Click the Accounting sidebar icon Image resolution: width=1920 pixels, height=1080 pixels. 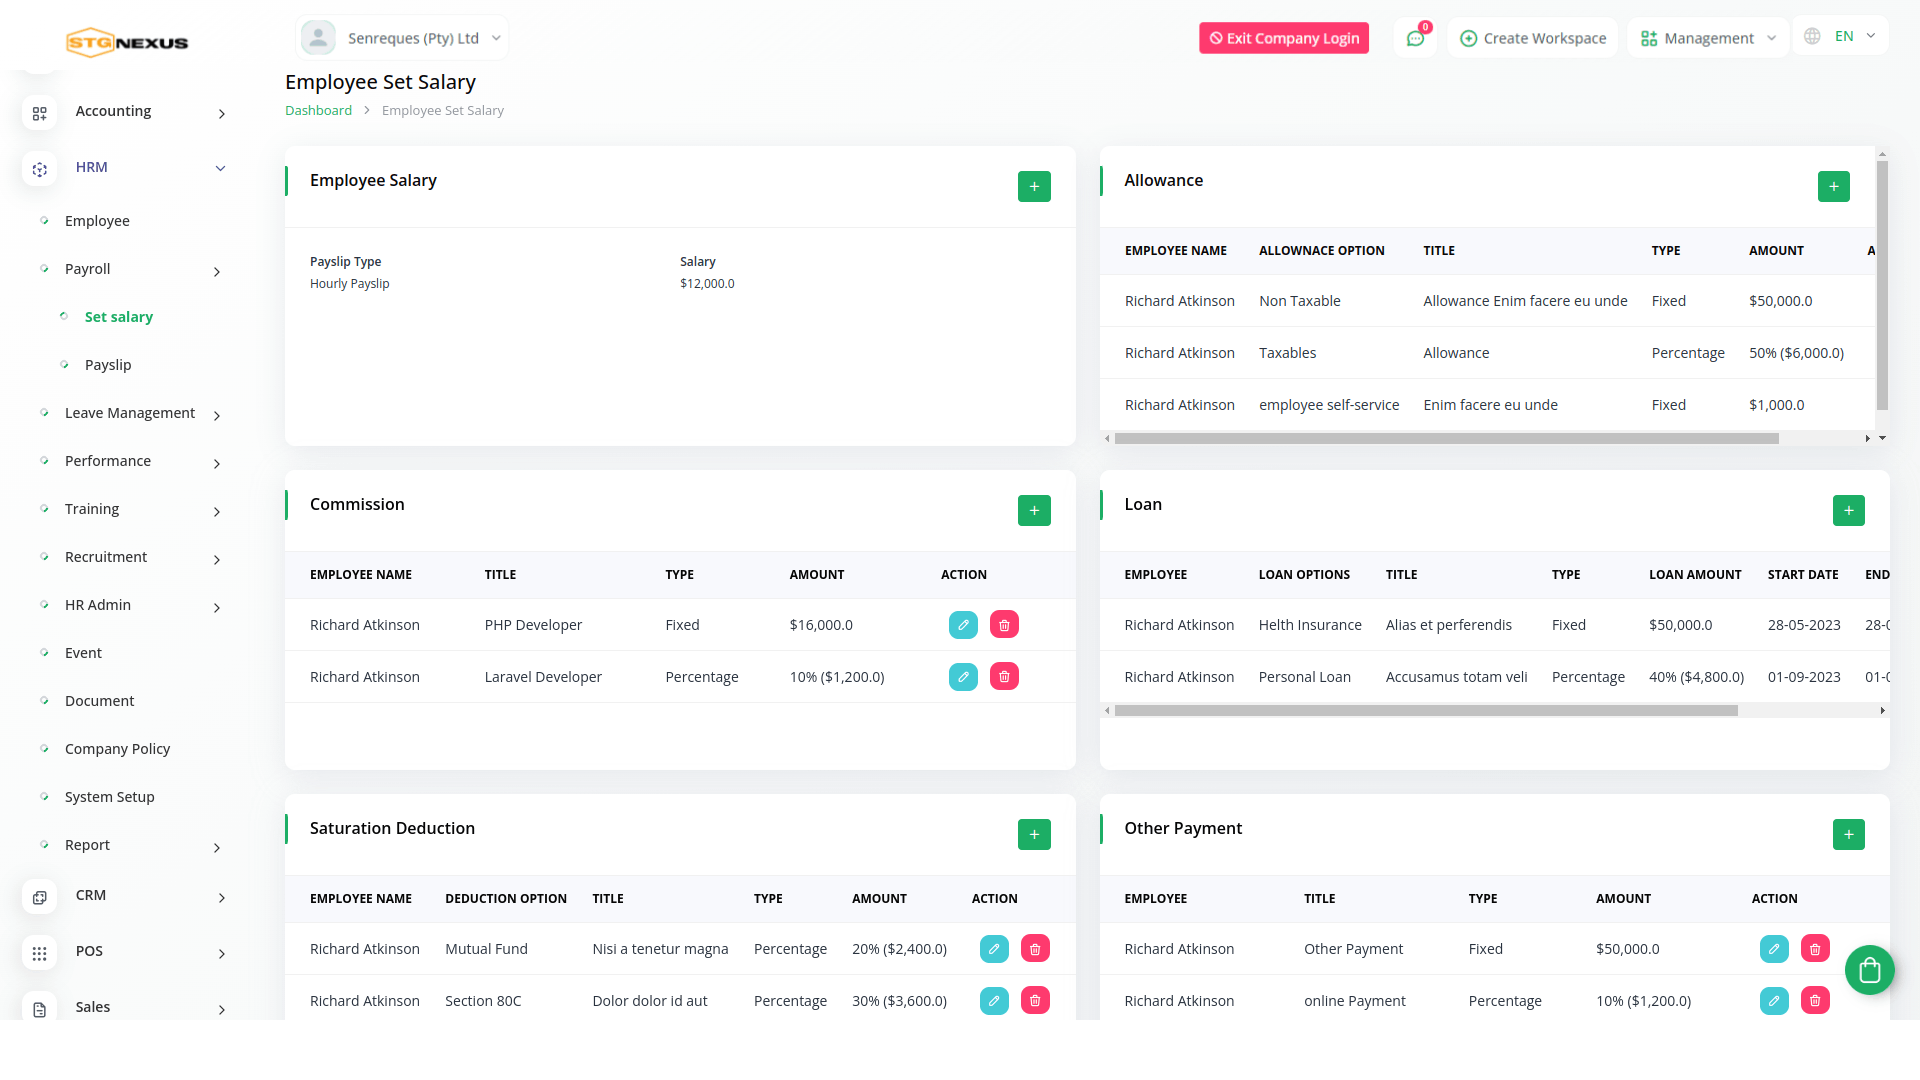[x=40, y=113]
